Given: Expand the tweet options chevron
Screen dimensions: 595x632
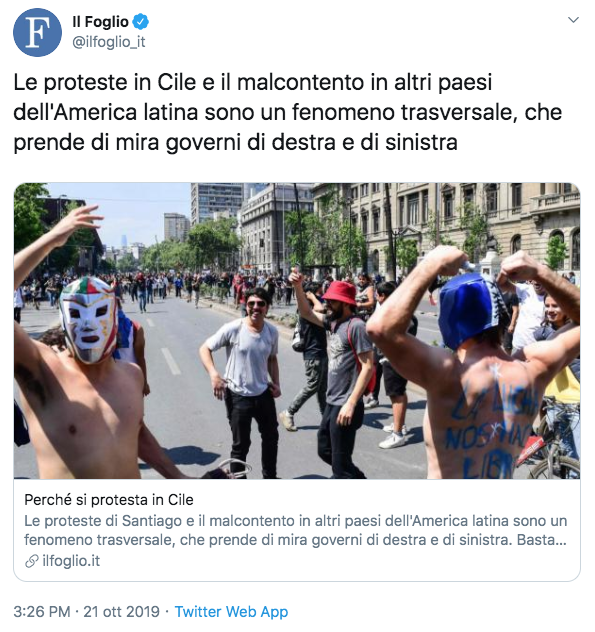Looking at the screenshot, I should (573, 20).
